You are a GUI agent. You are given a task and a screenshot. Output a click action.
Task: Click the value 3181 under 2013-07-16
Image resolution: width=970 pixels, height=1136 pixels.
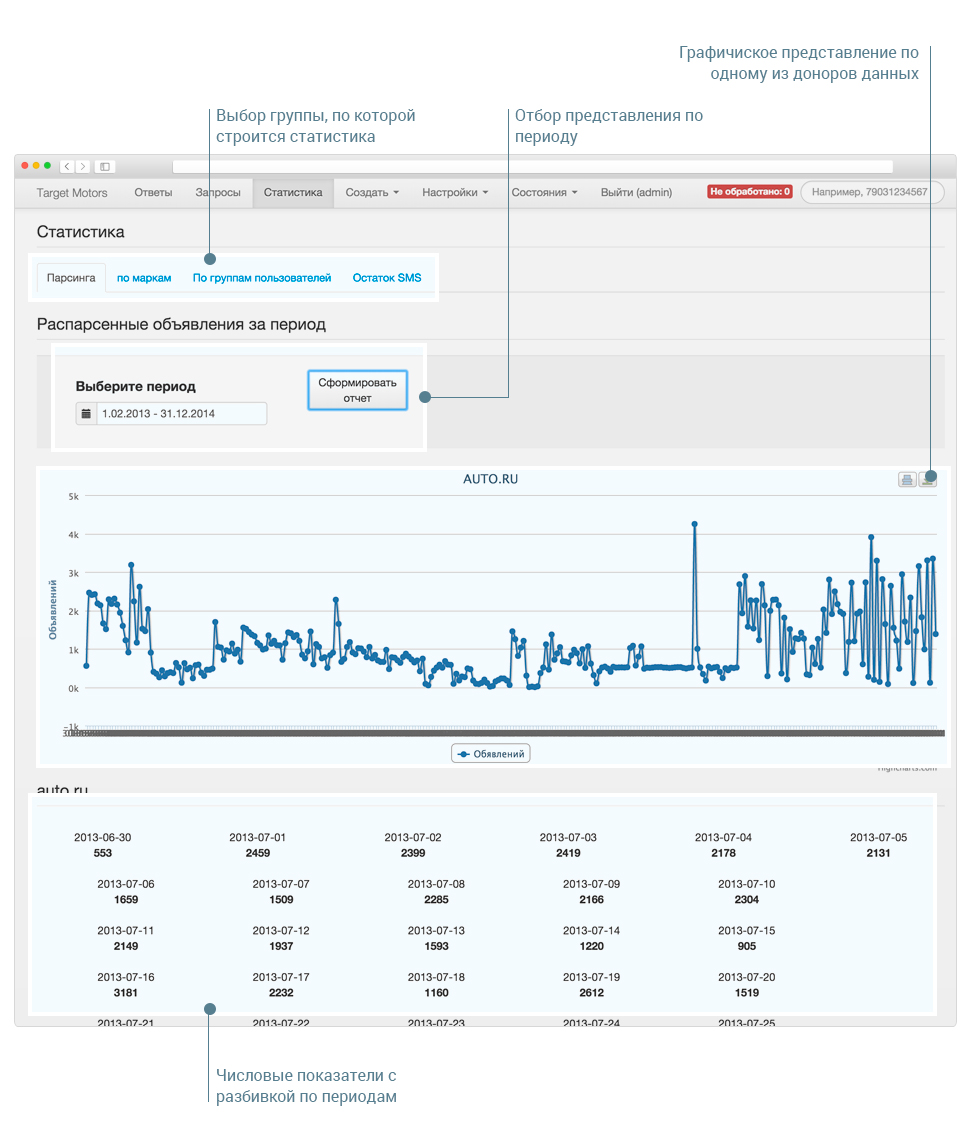(x=126, y=993)
